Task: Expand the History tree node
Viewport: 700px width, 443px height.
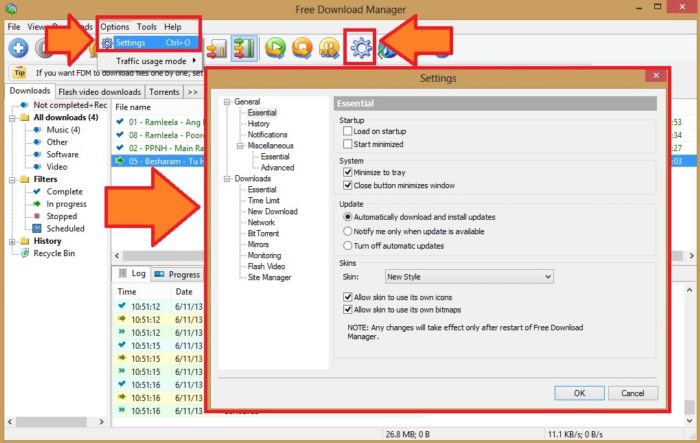Action: (x=12, y=242)
